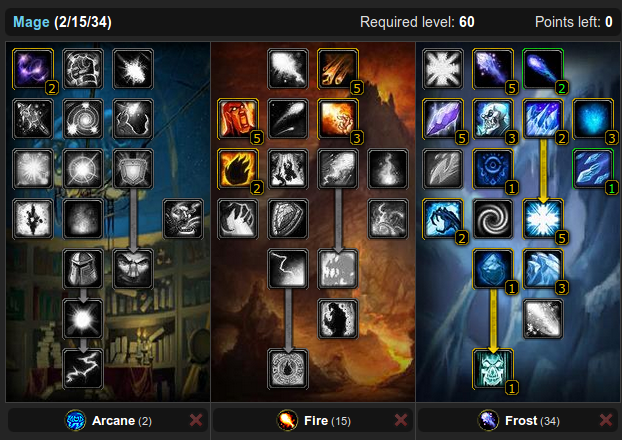Select Arcane talent with 2 points

pyautogui.click(x=33, y=69)
